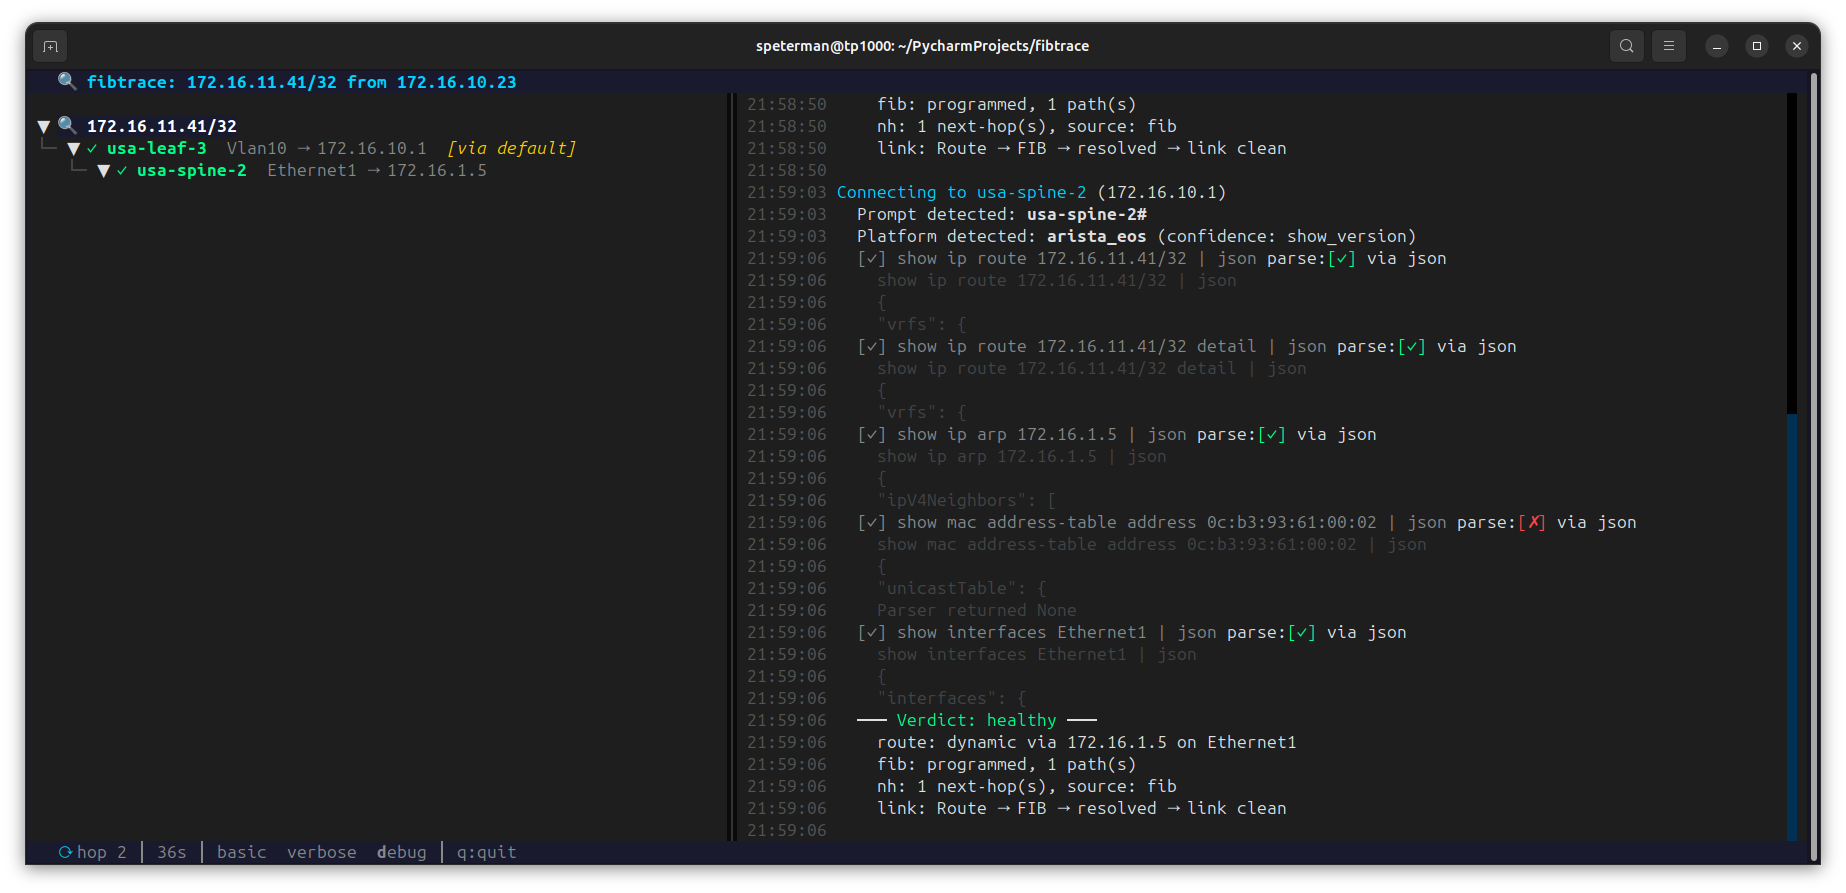Click checkmark icon beside usa-spine-2 tree node
Image resolution: width=1846 pixels, height=893 pixels.
coord(122,170)
